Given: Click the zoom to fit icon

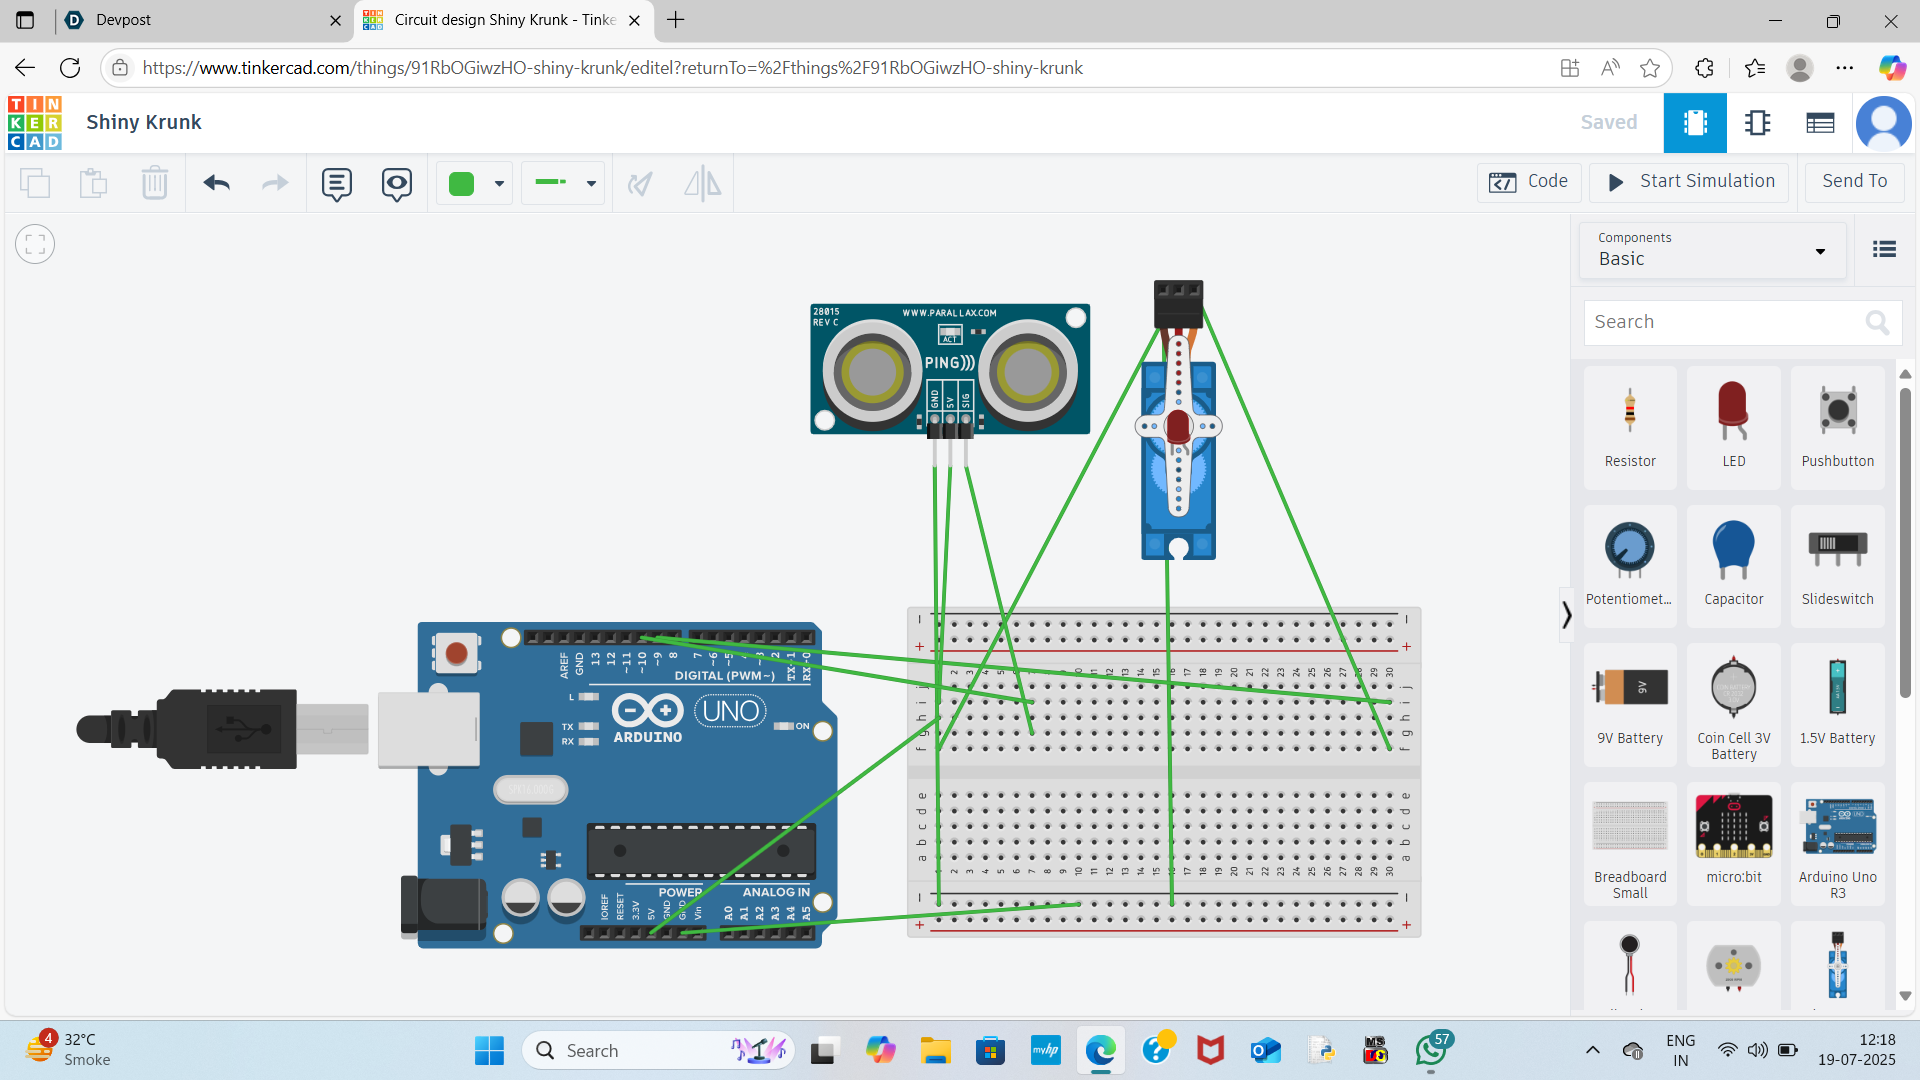Looking at the screenshot, I should pyautogui.click(x=35, y=244).
